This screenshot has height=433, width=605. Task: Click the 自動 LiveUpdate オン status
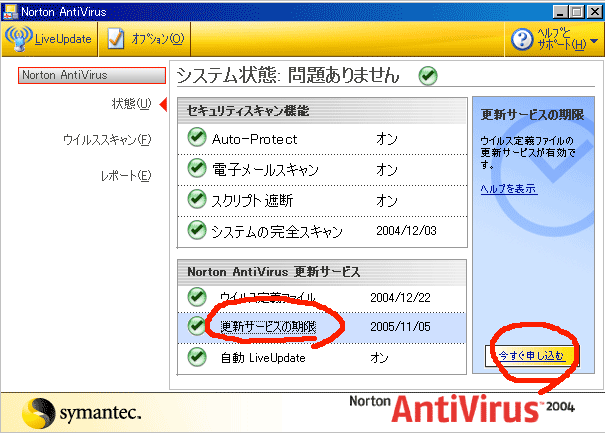pos(379,358)
